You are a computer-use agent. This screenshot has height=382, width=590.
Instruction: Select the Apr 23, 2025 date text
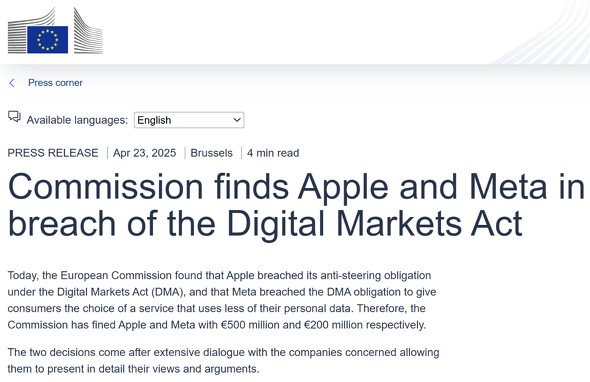144,153
